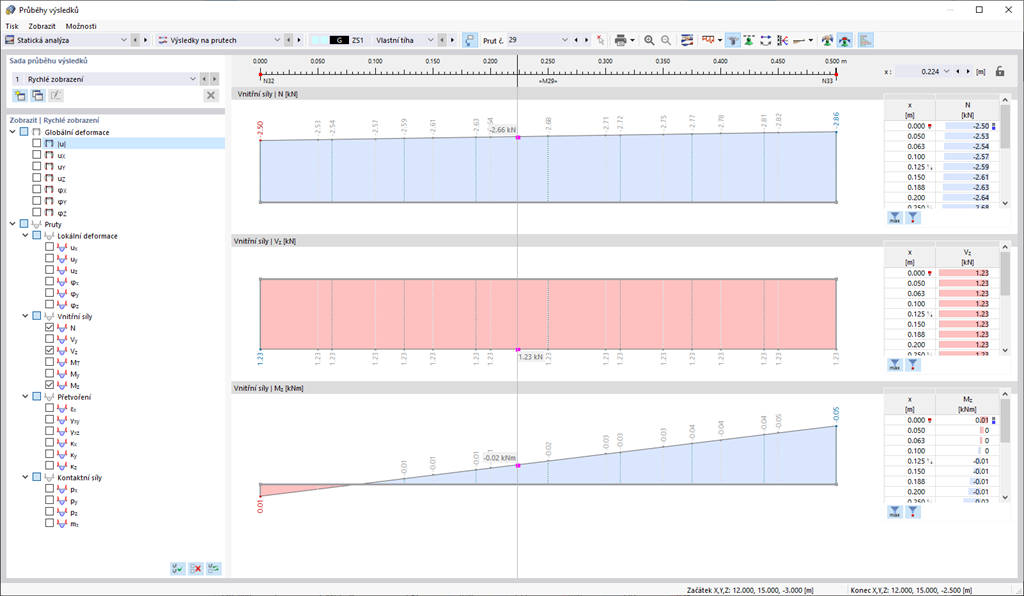
Task: Click the G load case color badge
Action: pyautogui.click(x=339, y=40)
